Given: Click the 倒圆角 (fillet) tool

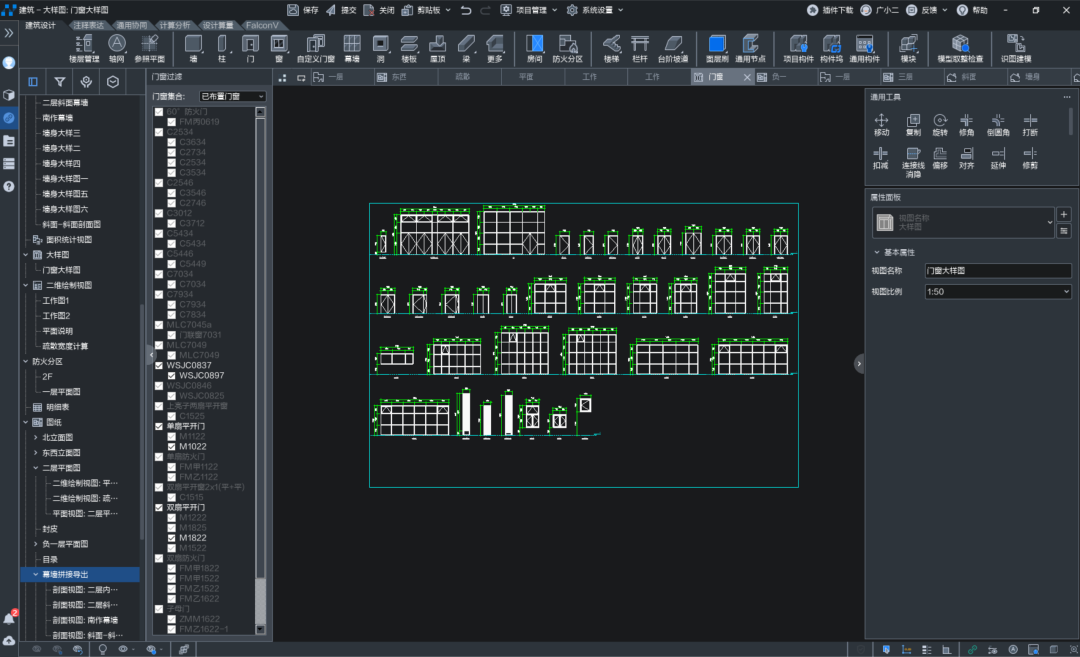Looking at the screenshot, I should click(x=998, y=125).
